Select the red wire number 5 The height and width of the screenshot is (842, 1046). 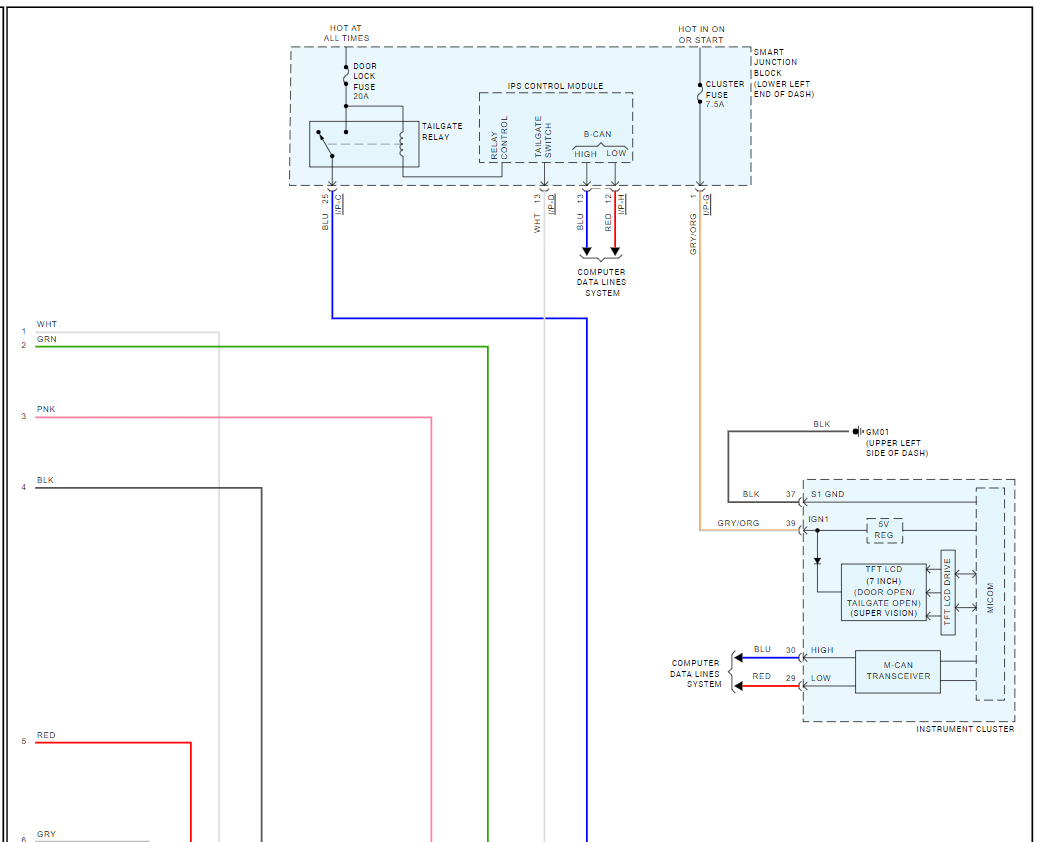pos(113,743)
